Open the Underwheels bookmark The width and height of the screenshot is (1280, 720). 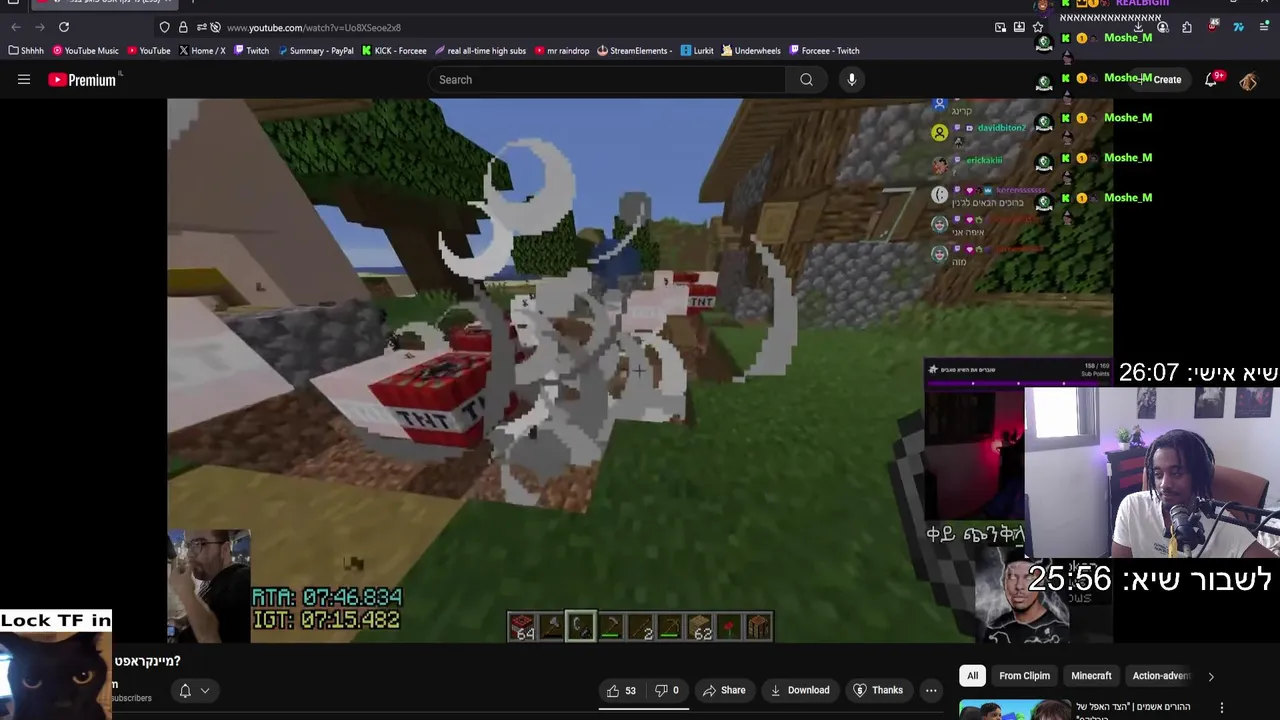coord(751,51)
